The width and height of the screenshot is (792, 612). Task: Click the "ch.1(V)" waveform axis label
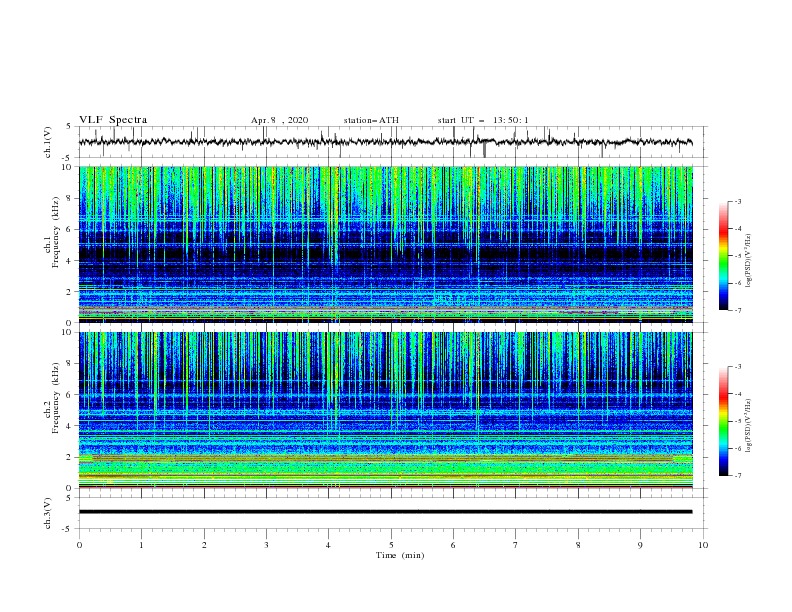(48, 142)
